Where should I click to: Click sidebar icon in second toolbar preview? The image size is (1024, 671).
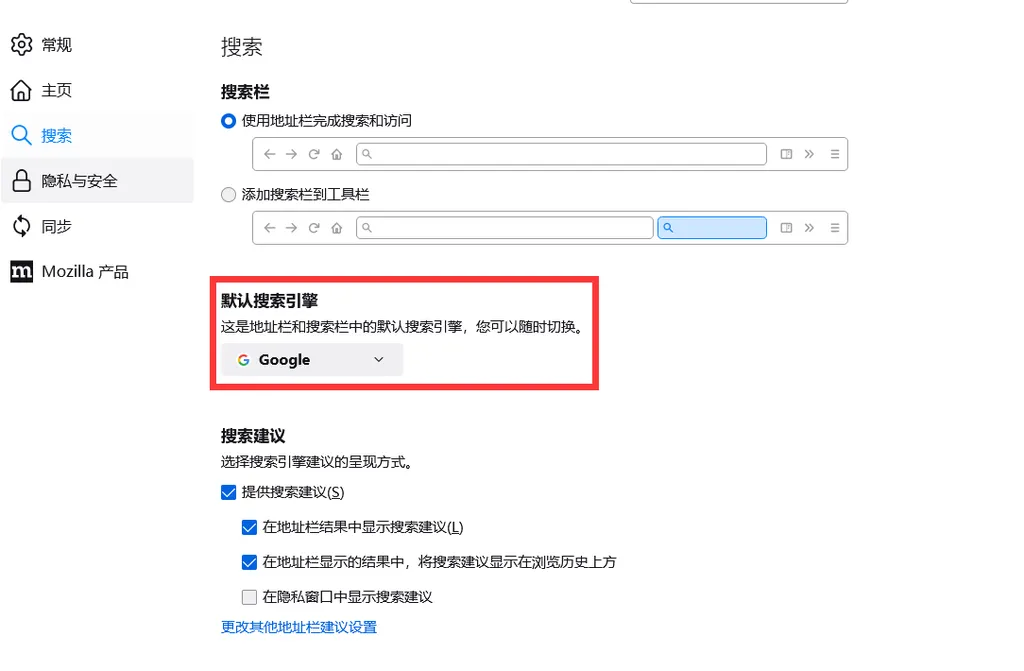point(786,228)
